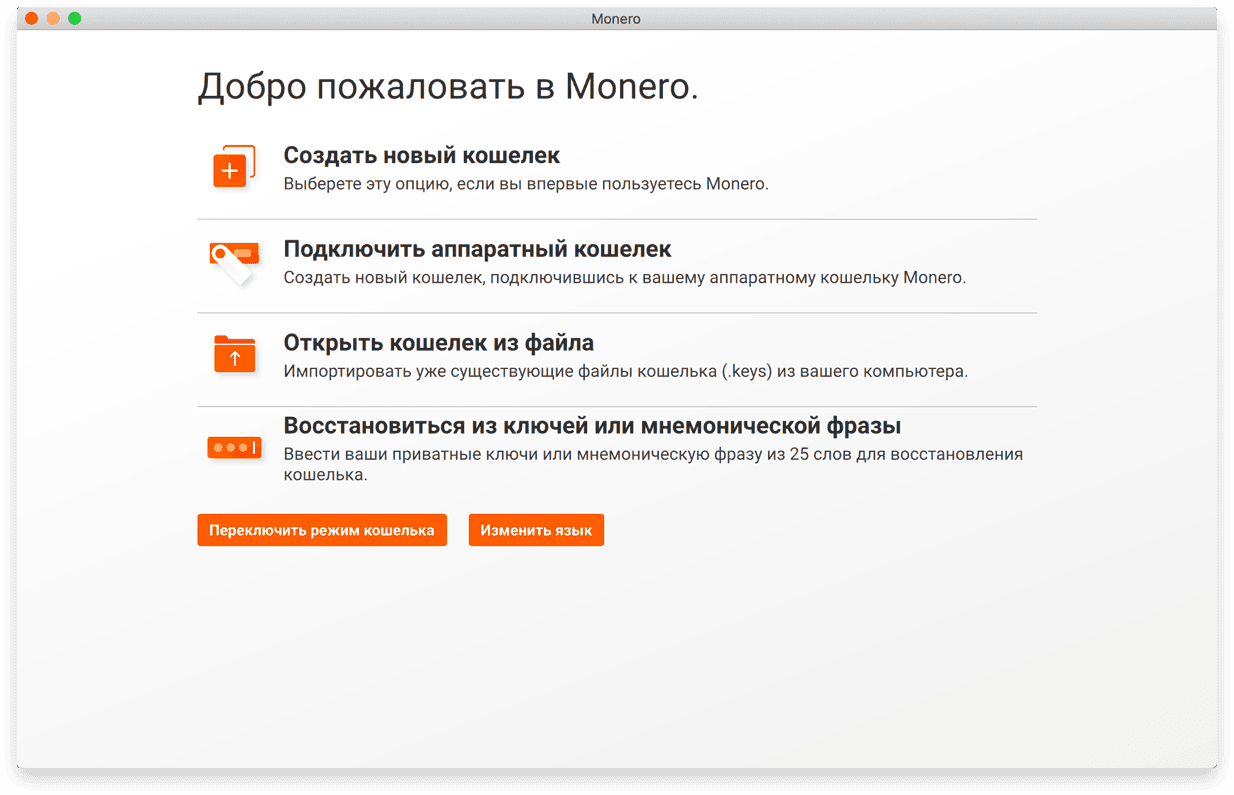This screenshot has height=795, width=1234.
Task: Maximize the Monero window with green button
Action: (x=74, y=19)
